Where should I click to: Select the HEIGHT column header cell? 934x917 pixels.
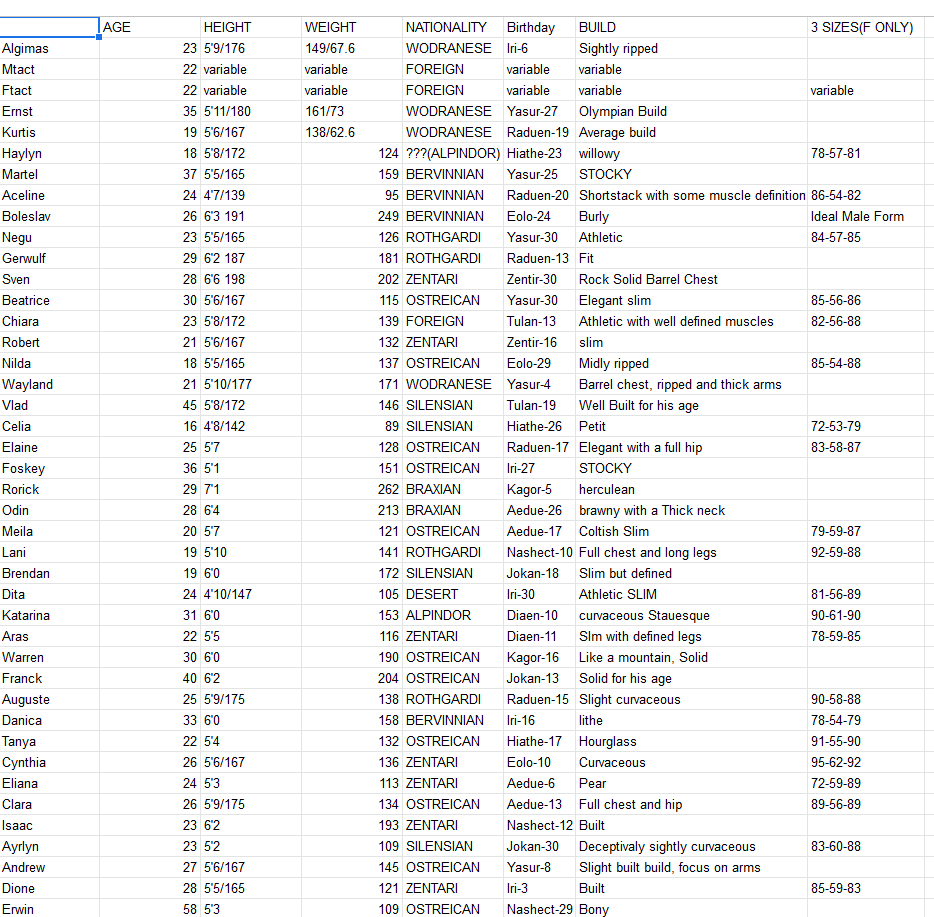251,27
